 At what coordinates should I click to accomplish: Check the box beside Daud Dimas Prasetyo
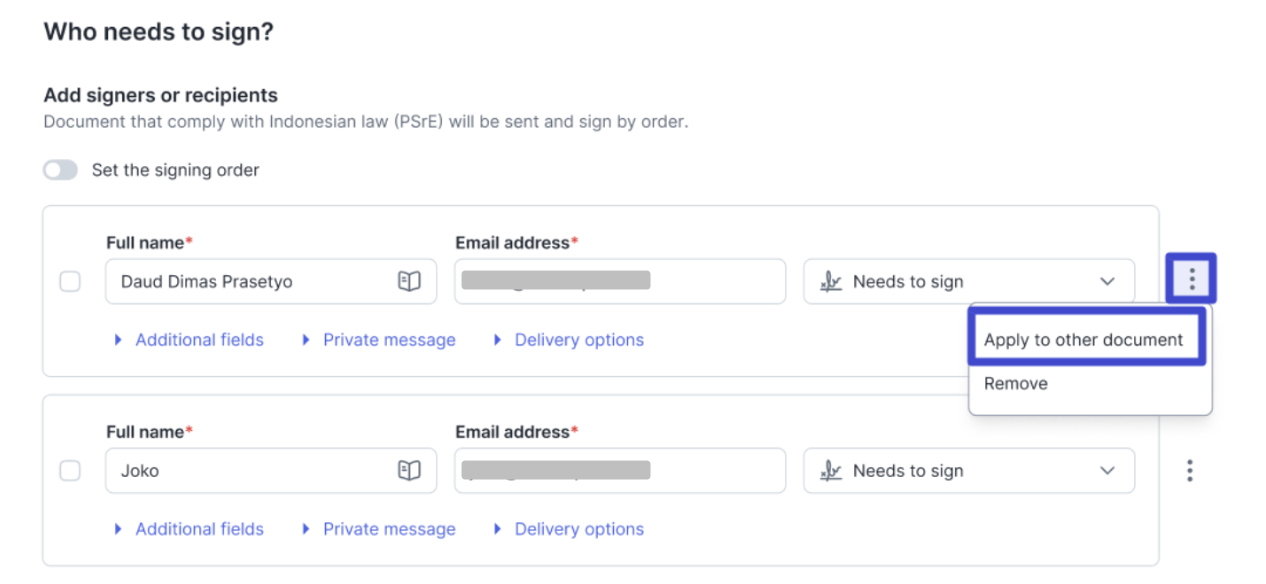click(x=70, y=282)
